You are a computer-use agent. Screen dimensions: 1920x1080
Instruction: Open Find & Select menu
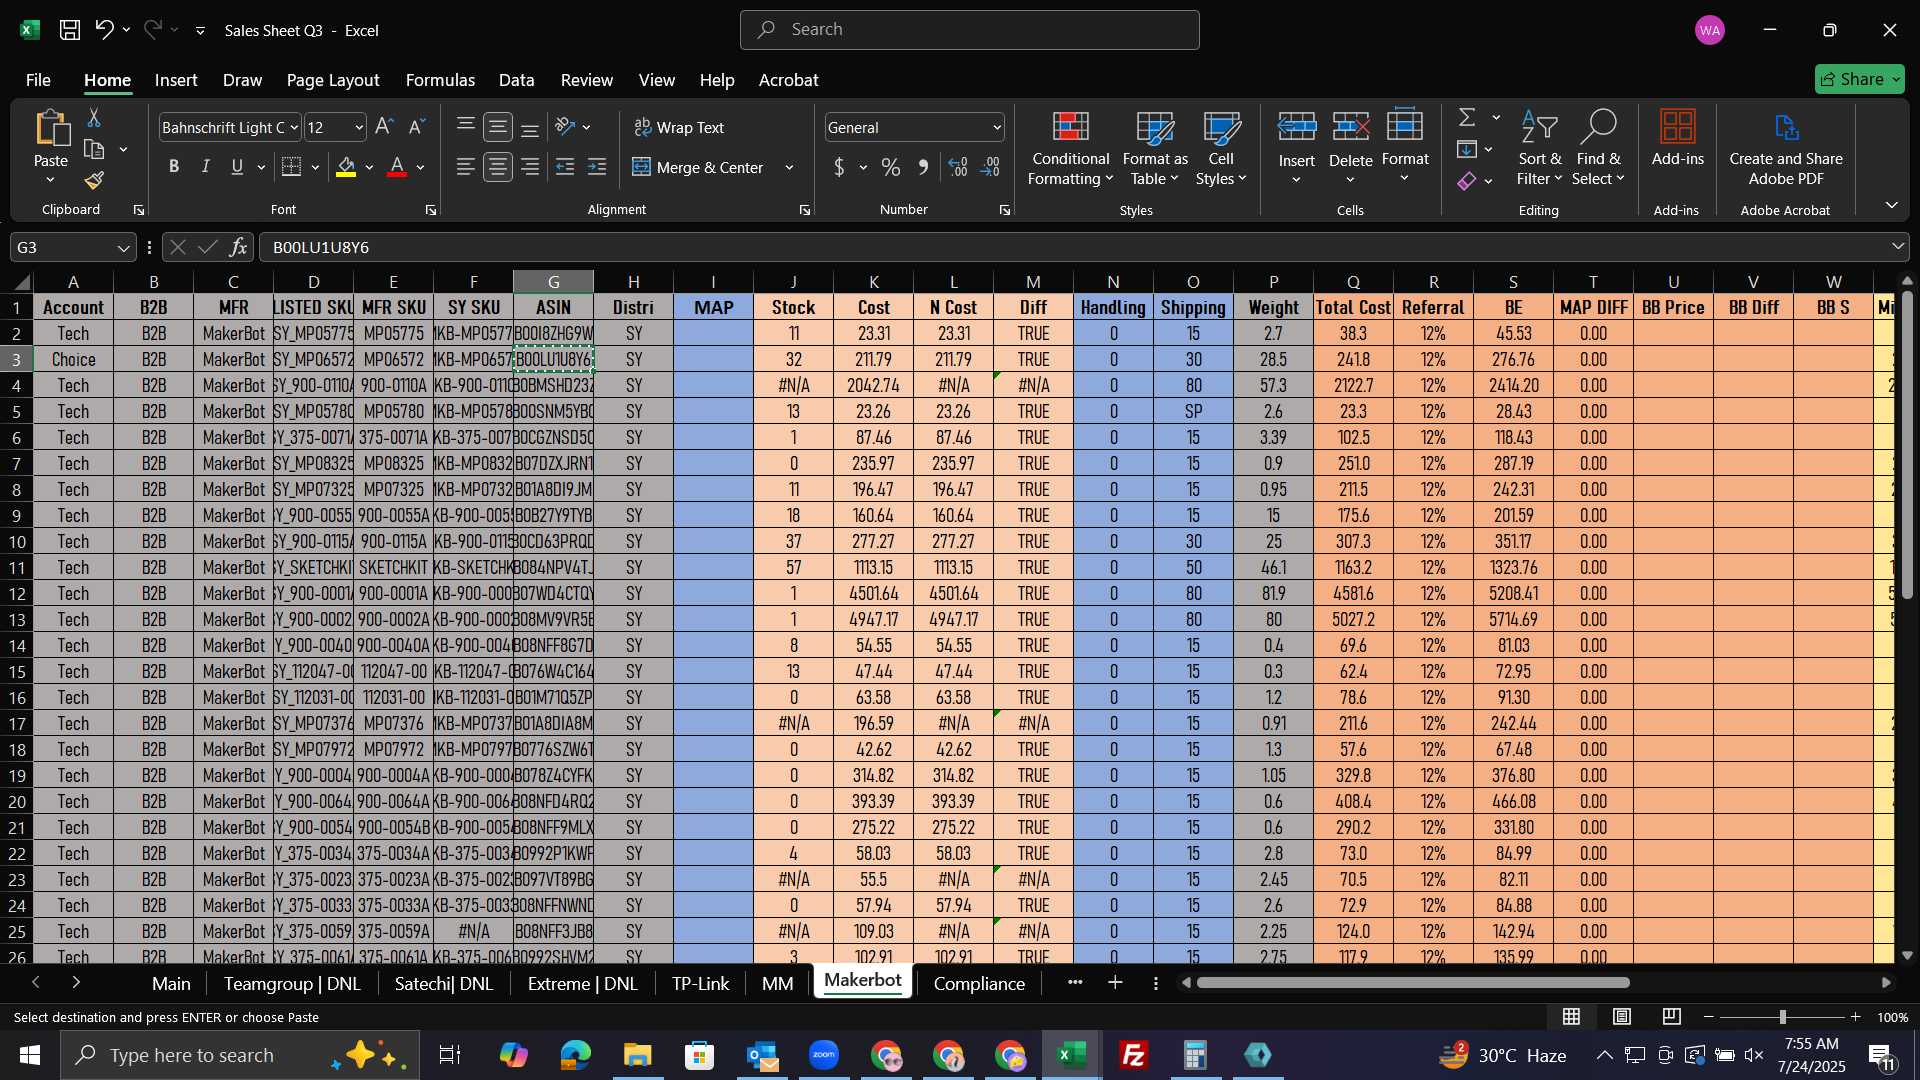(x=1598, y=148)
